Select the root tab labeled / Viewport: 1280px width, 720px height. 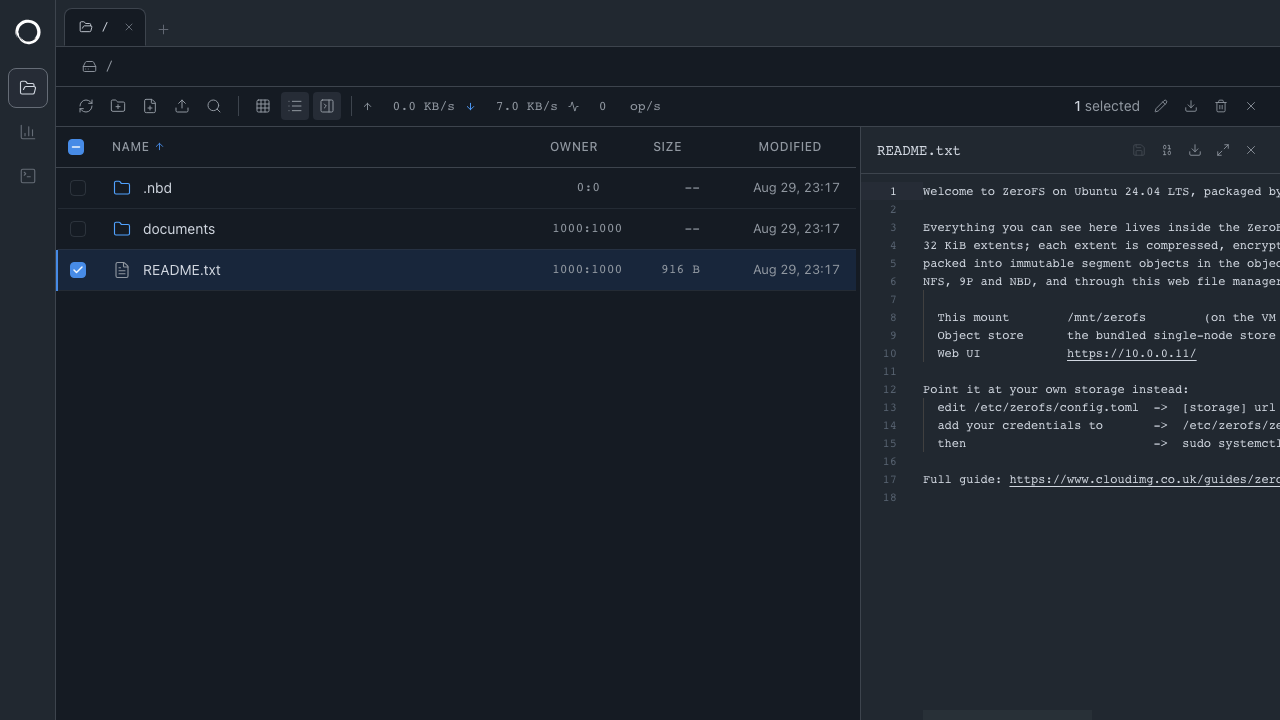tap(105, 28)
